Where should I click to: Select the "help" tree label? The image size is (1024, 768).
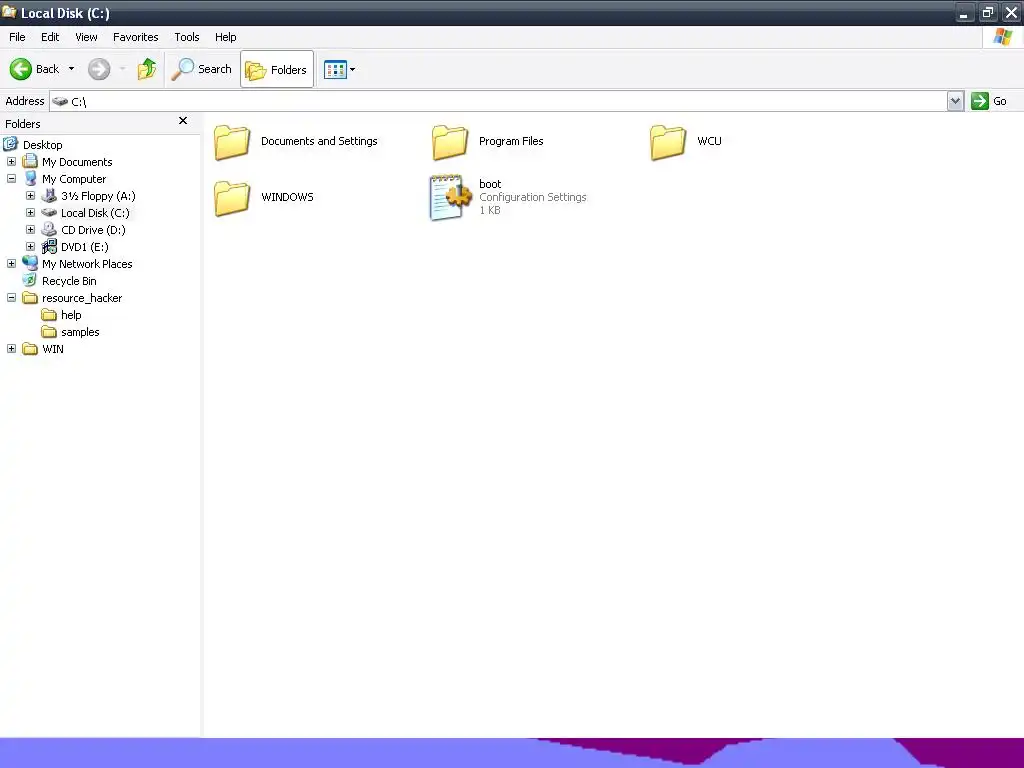pos(71,315)
